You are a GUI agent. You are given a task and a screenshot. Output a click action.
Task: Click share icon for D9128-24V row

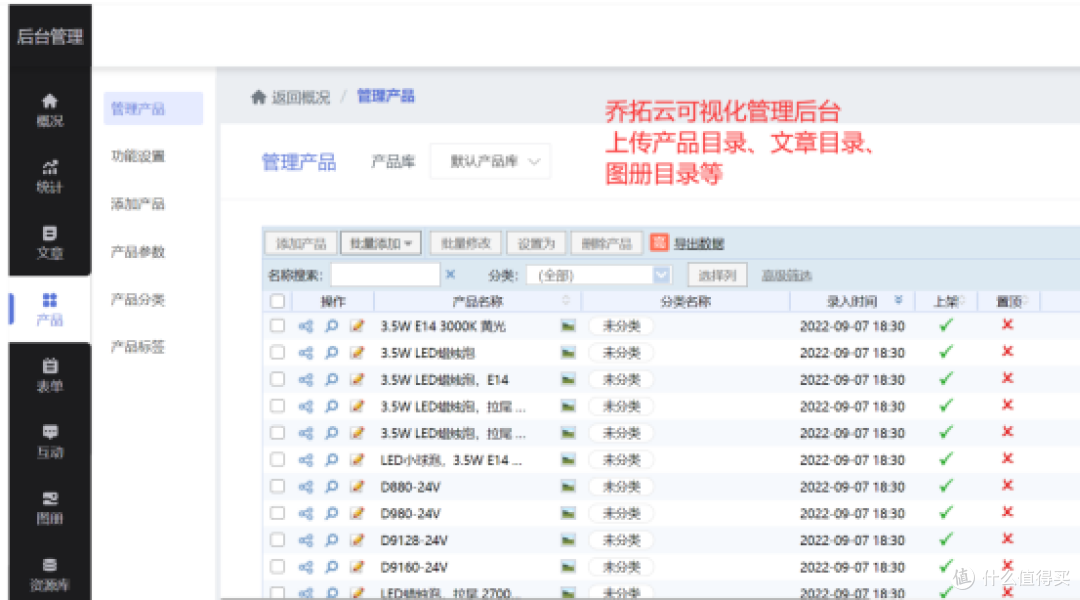(x=306, y=540)
